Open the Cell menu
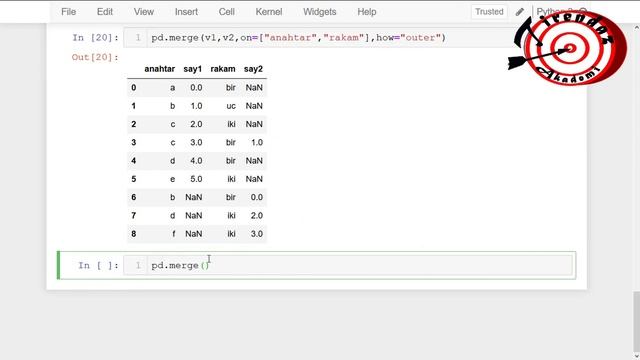Image resolution: width=640 pixels, height=360 pixels. 227,12
